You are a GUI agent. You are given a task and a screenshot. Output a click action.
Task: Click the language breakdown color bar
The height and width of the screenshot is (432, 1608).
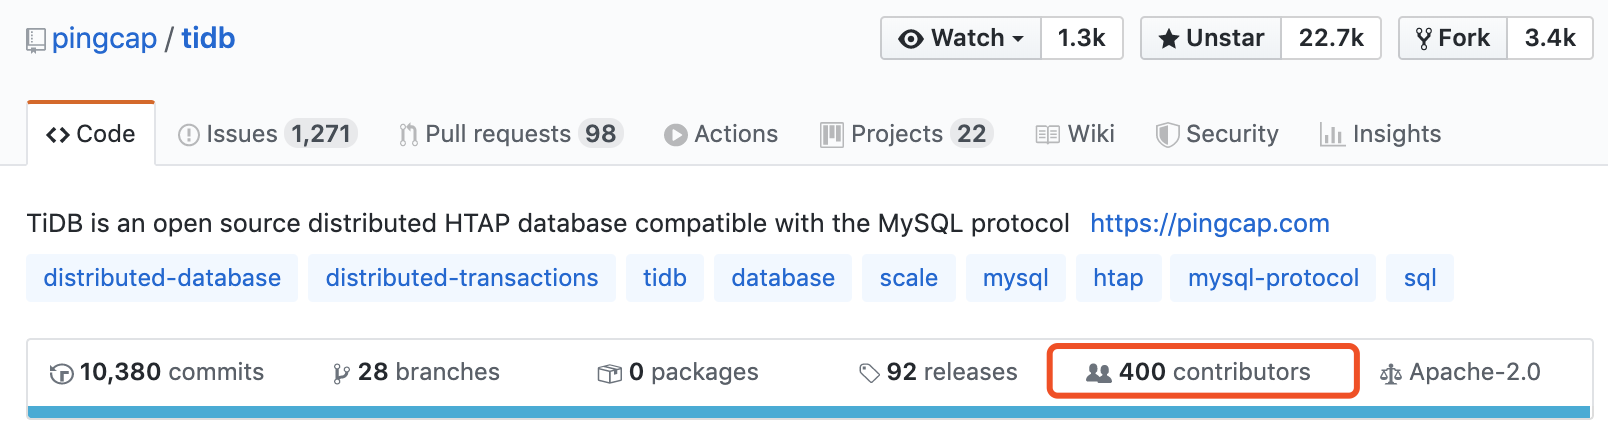[x=808, y=412]
